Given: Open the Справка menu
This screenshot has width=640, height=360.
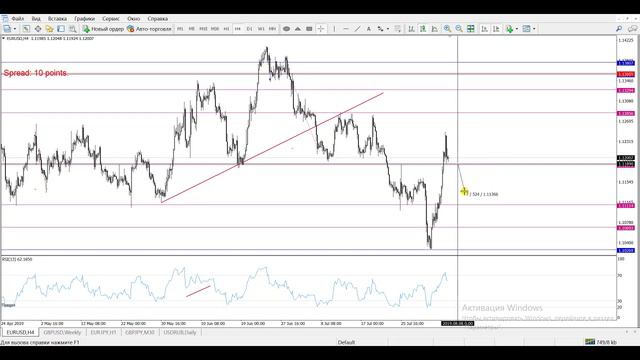Looking at the screenshot, I should click(x=158, y=19).
